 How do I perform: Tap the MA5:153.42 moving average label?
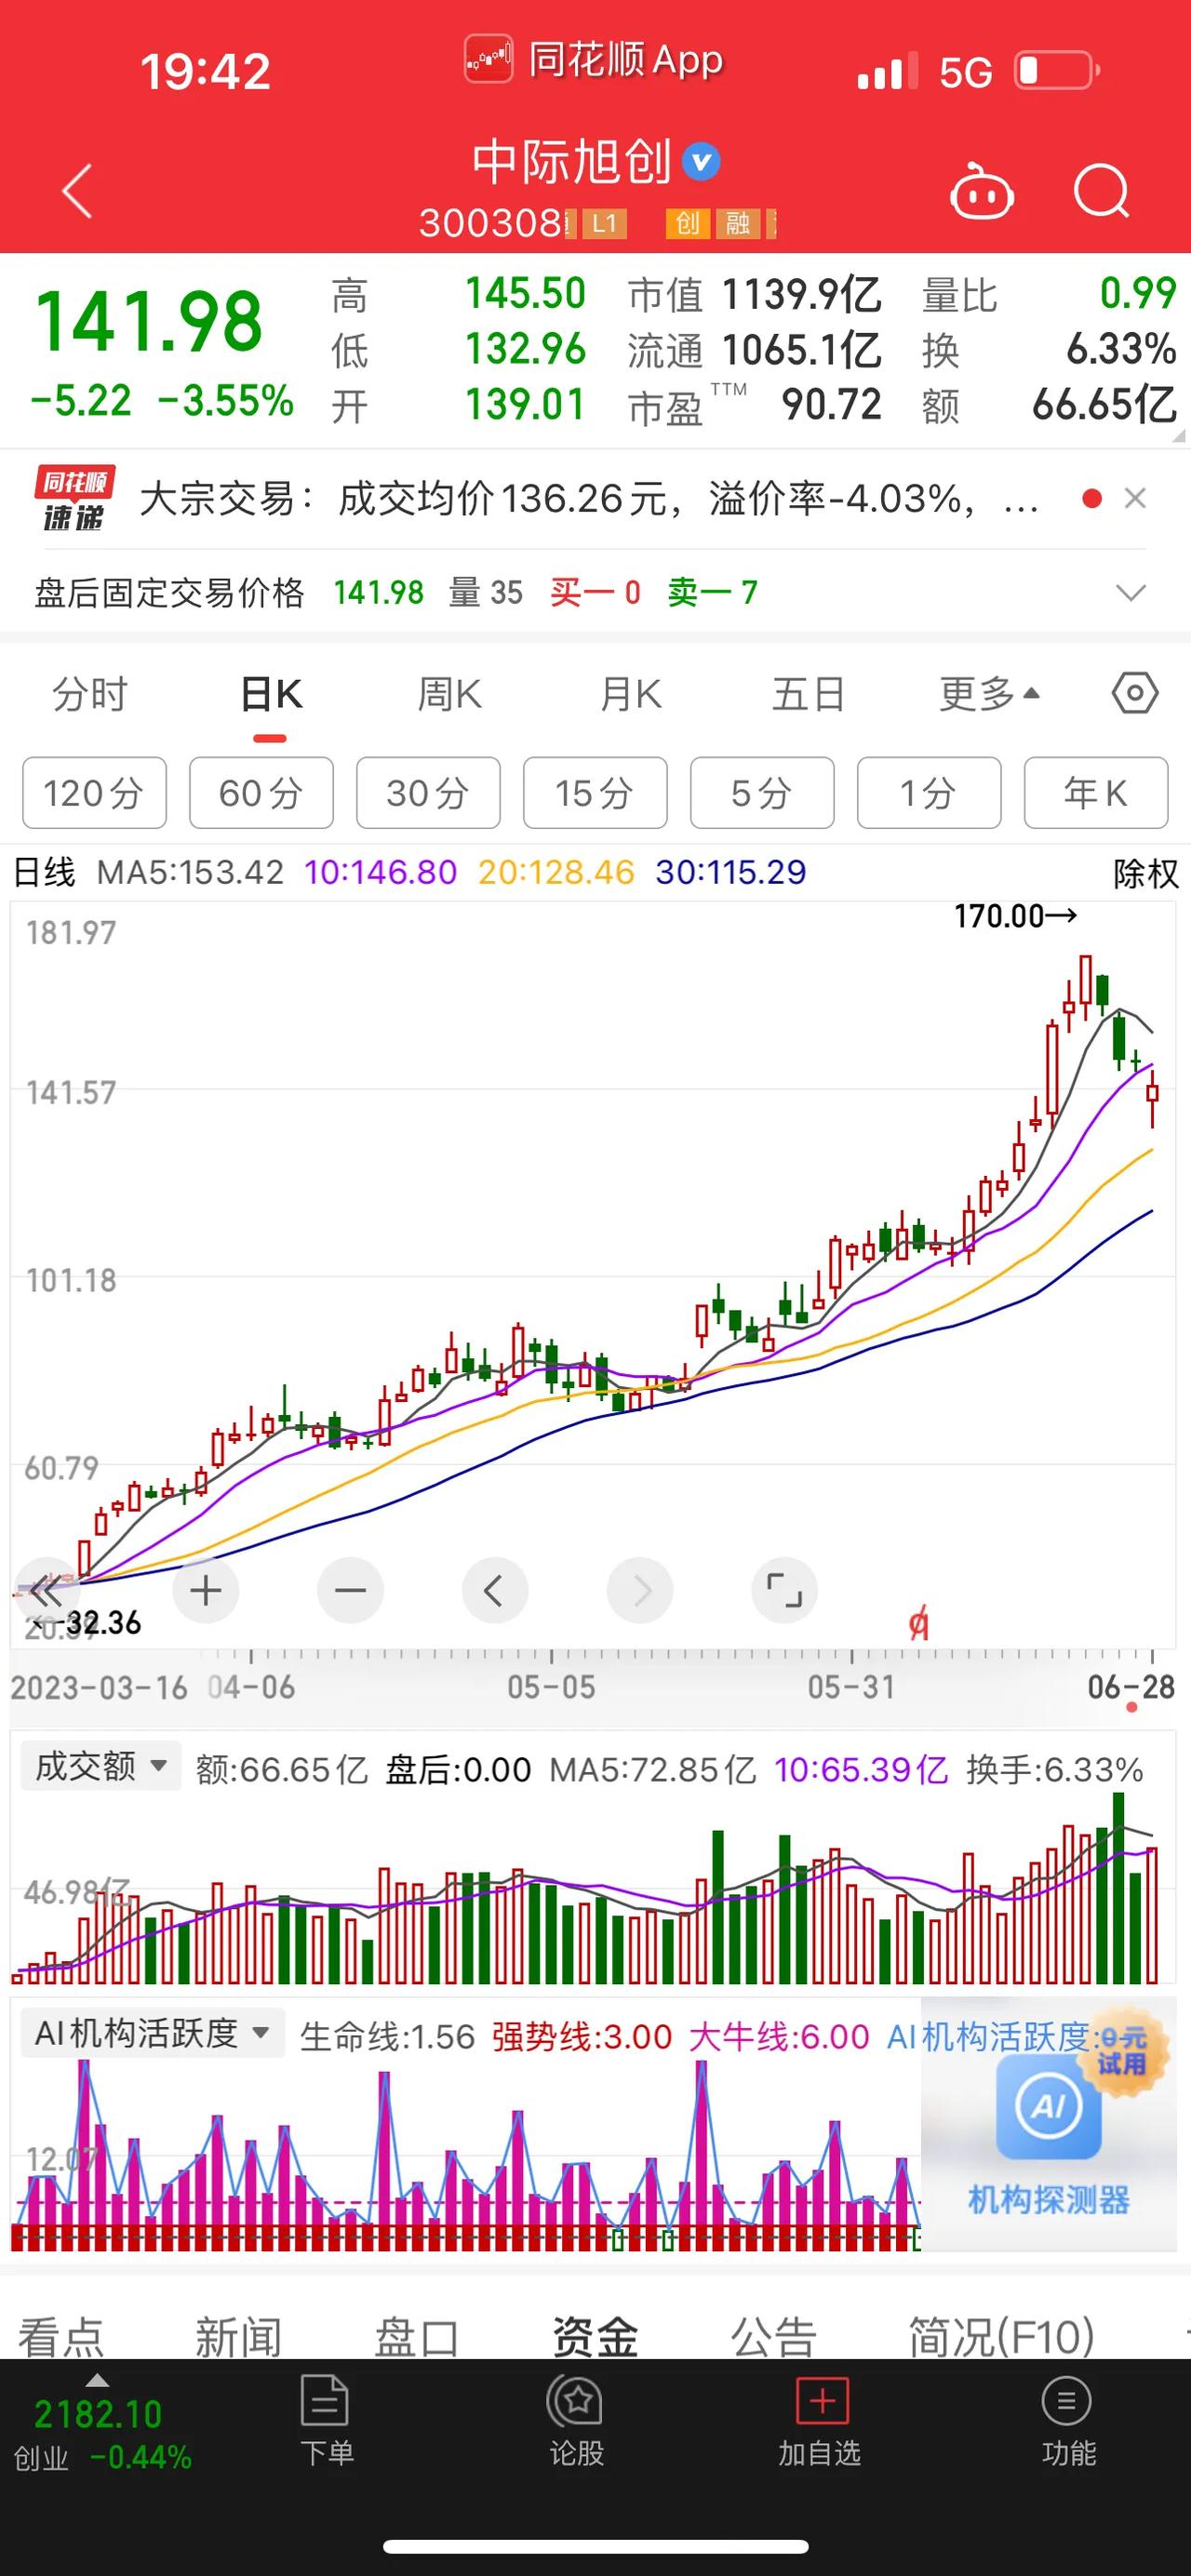[x=190, y=872]
